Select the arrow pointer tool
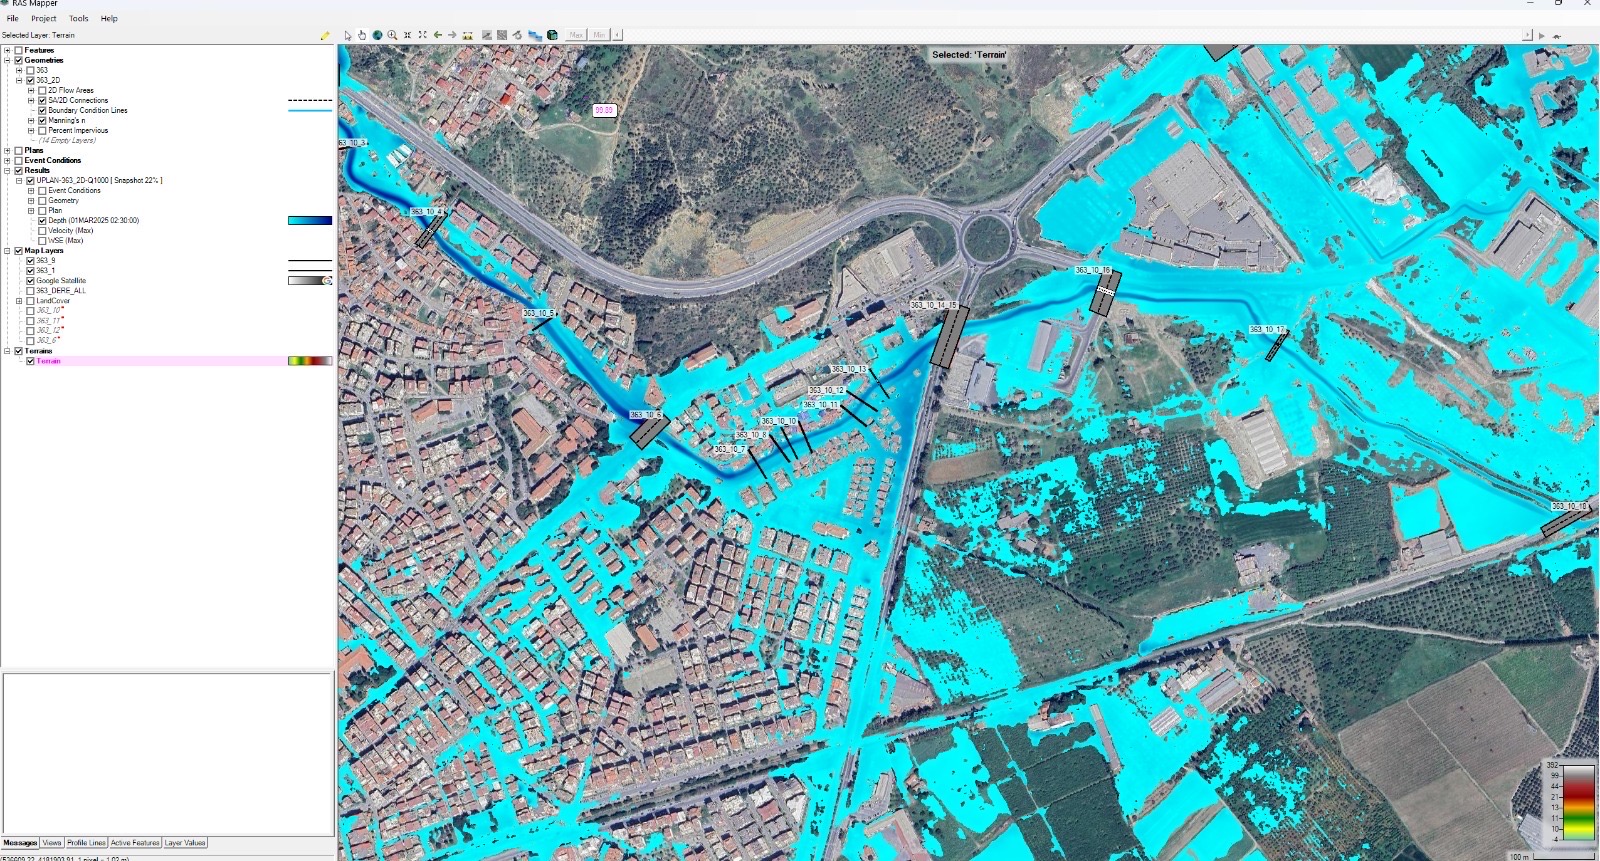Viewport: 1600px width, 861px height. click(x=348, y=35)
